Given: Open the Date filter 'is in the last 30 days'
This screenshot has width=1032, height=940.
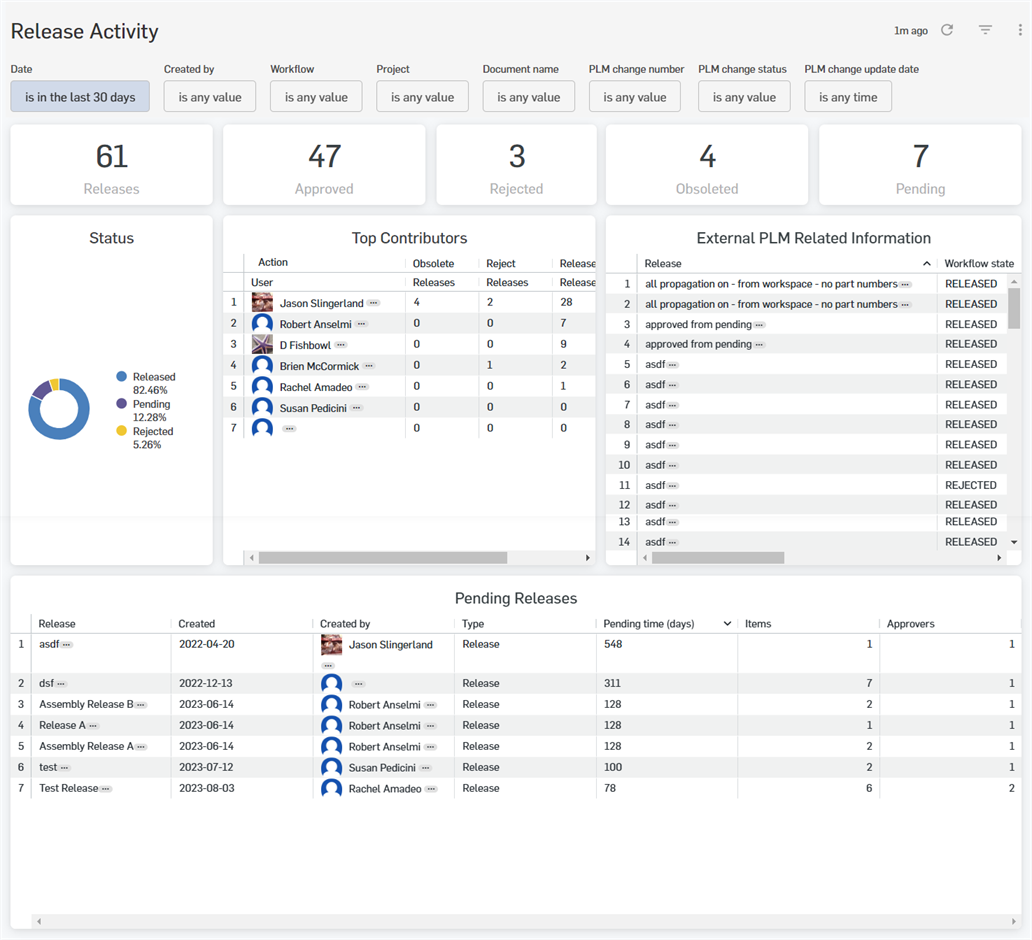Looking at the screenshot, I should pyautogui.click(x=80, y=97).
